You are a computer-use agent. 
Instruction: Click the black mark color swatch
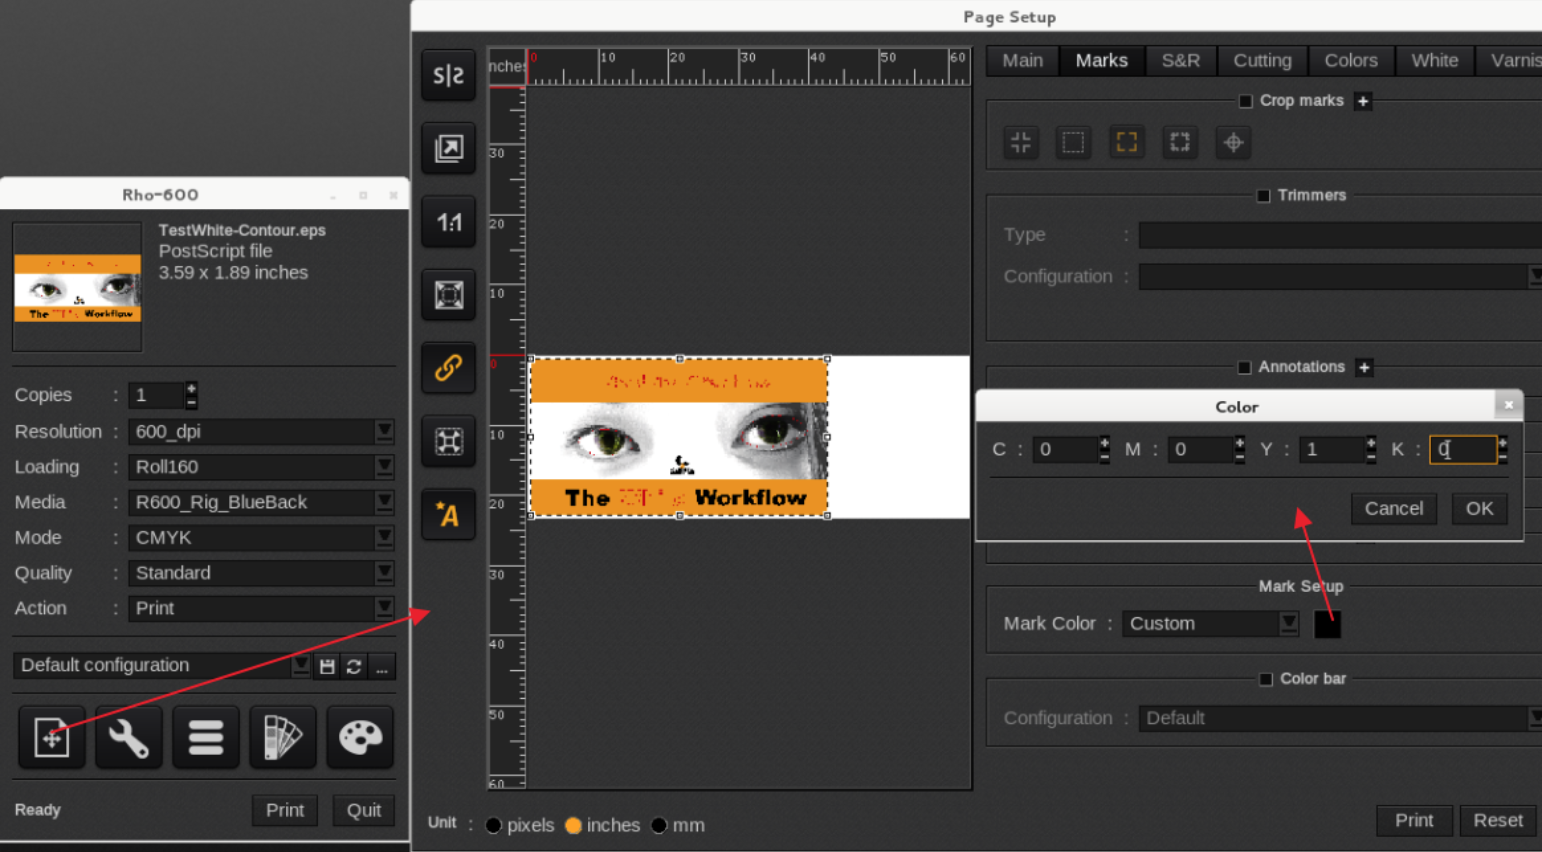[x=1327, y=624]
